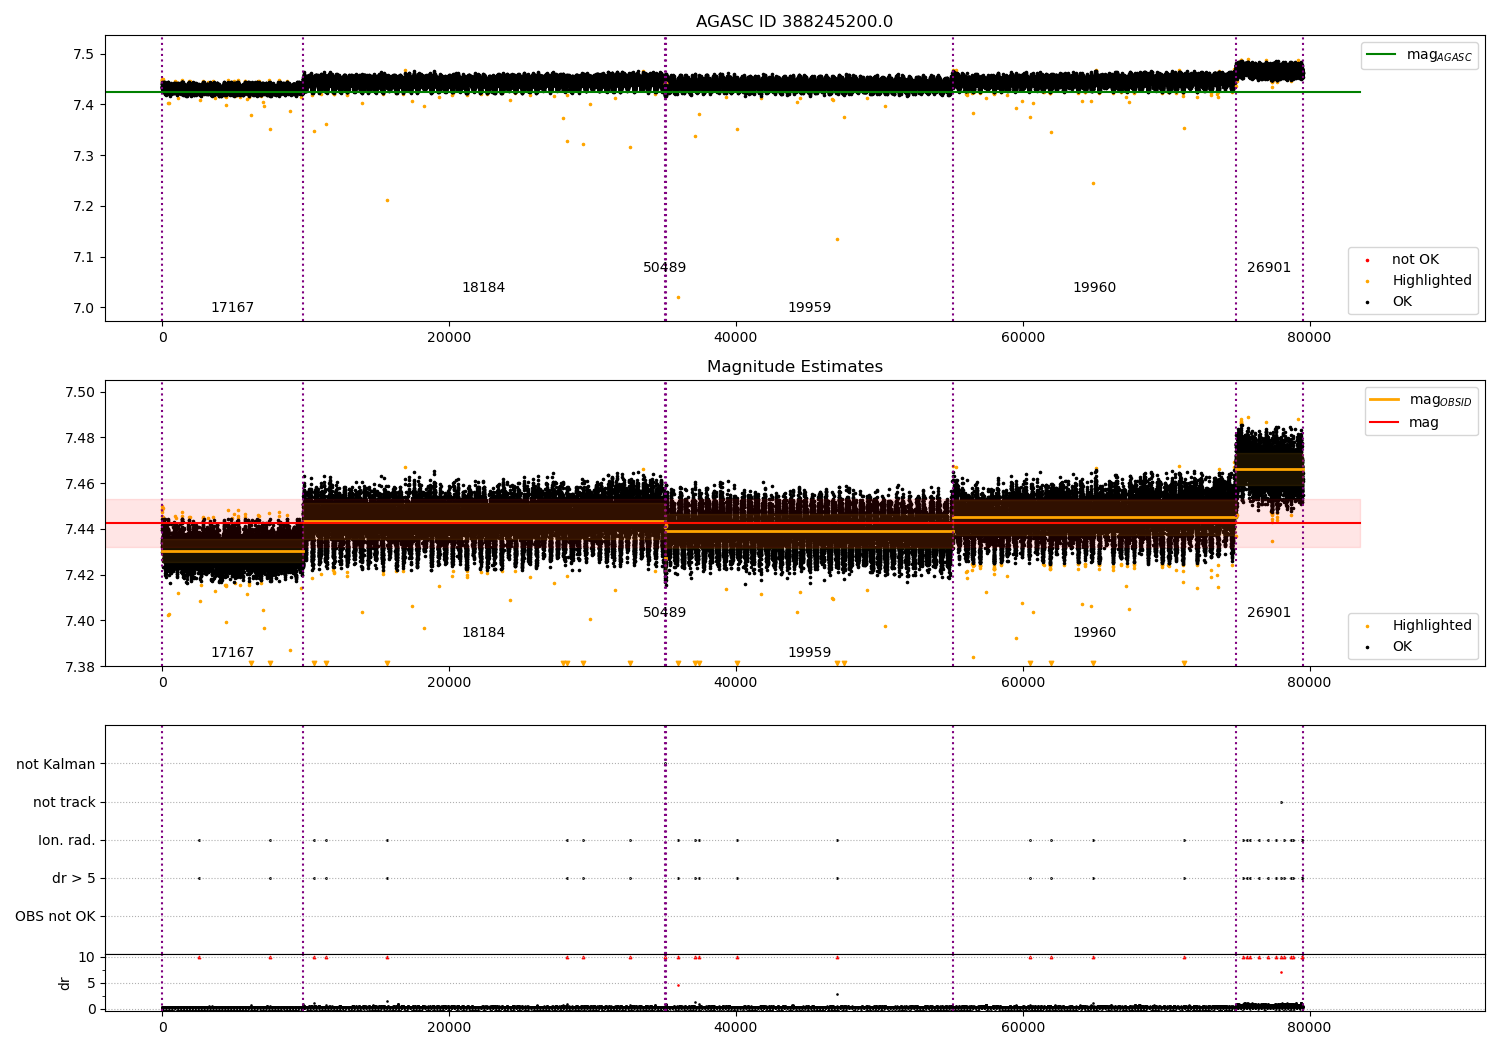Click the red "mag" legend entry in Magnitude Estimates
Image resolution: width=1500 pixels, height=1050 pixels.
(x=1423, y=423)
